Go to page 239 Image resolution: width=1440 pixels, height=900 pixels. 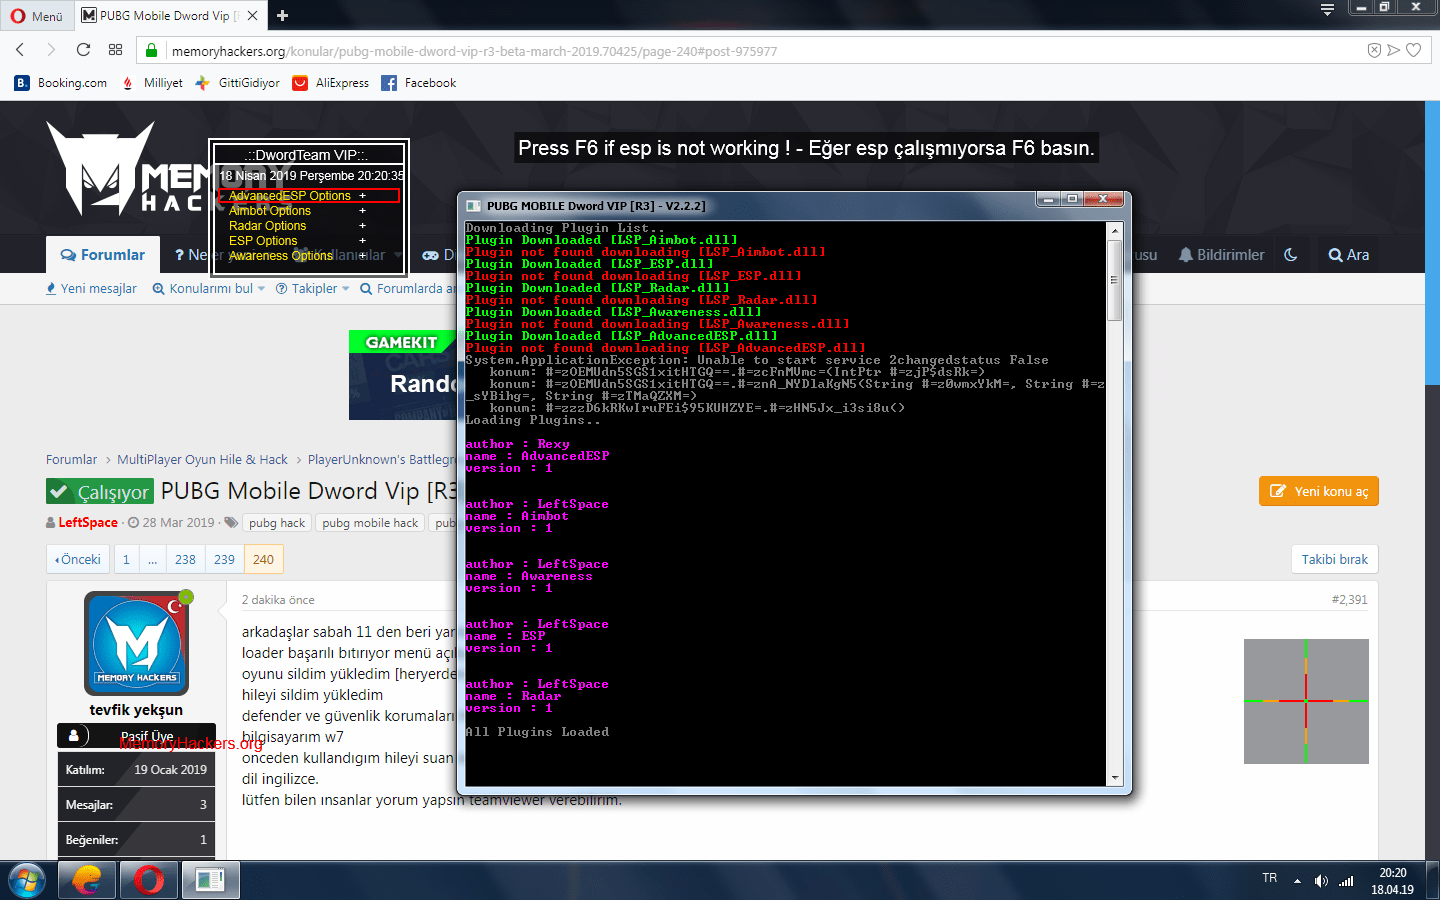[224, 559]
